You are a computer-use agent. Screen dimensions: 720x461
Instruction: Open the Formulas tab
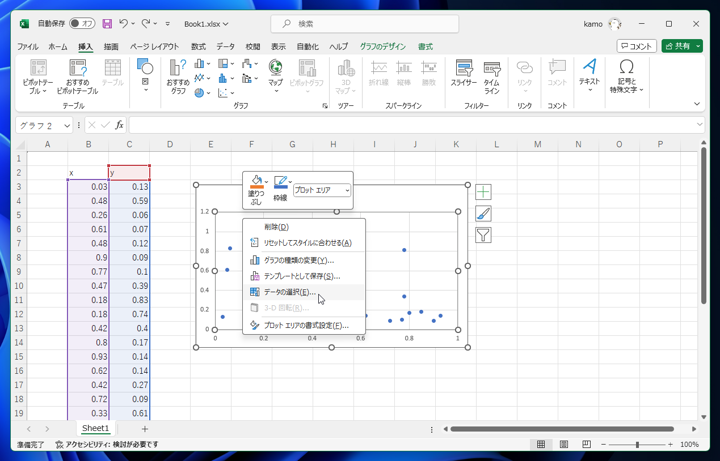pos(198,46)
